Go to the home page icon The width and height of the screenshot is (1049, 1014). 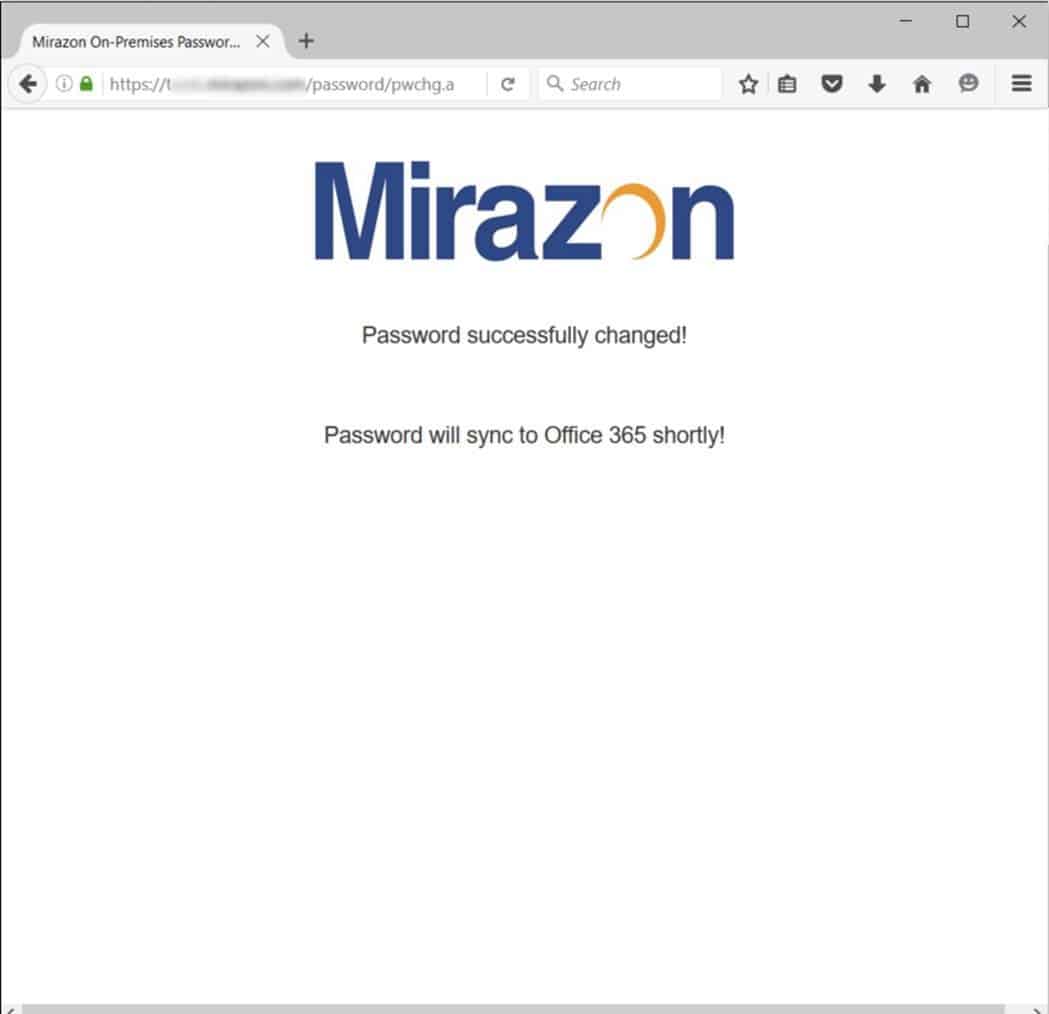(x=922, y=84)
